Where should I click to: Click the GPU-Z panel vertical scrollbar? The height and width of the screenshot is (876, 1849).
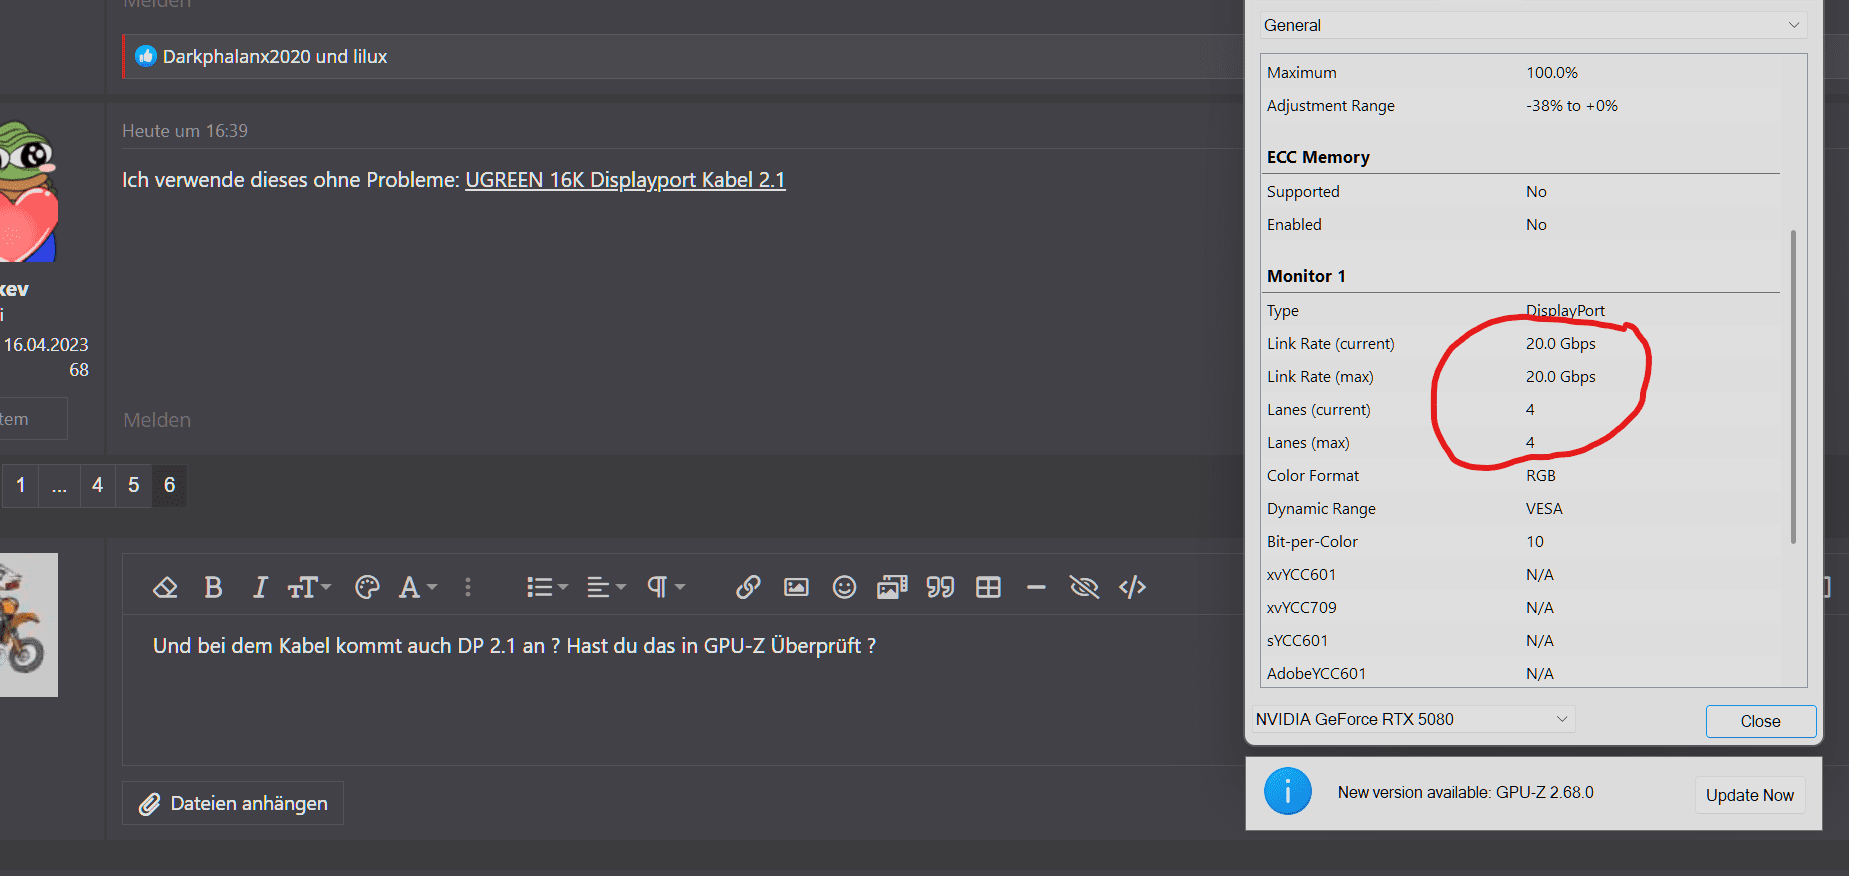coord(1793,387)
